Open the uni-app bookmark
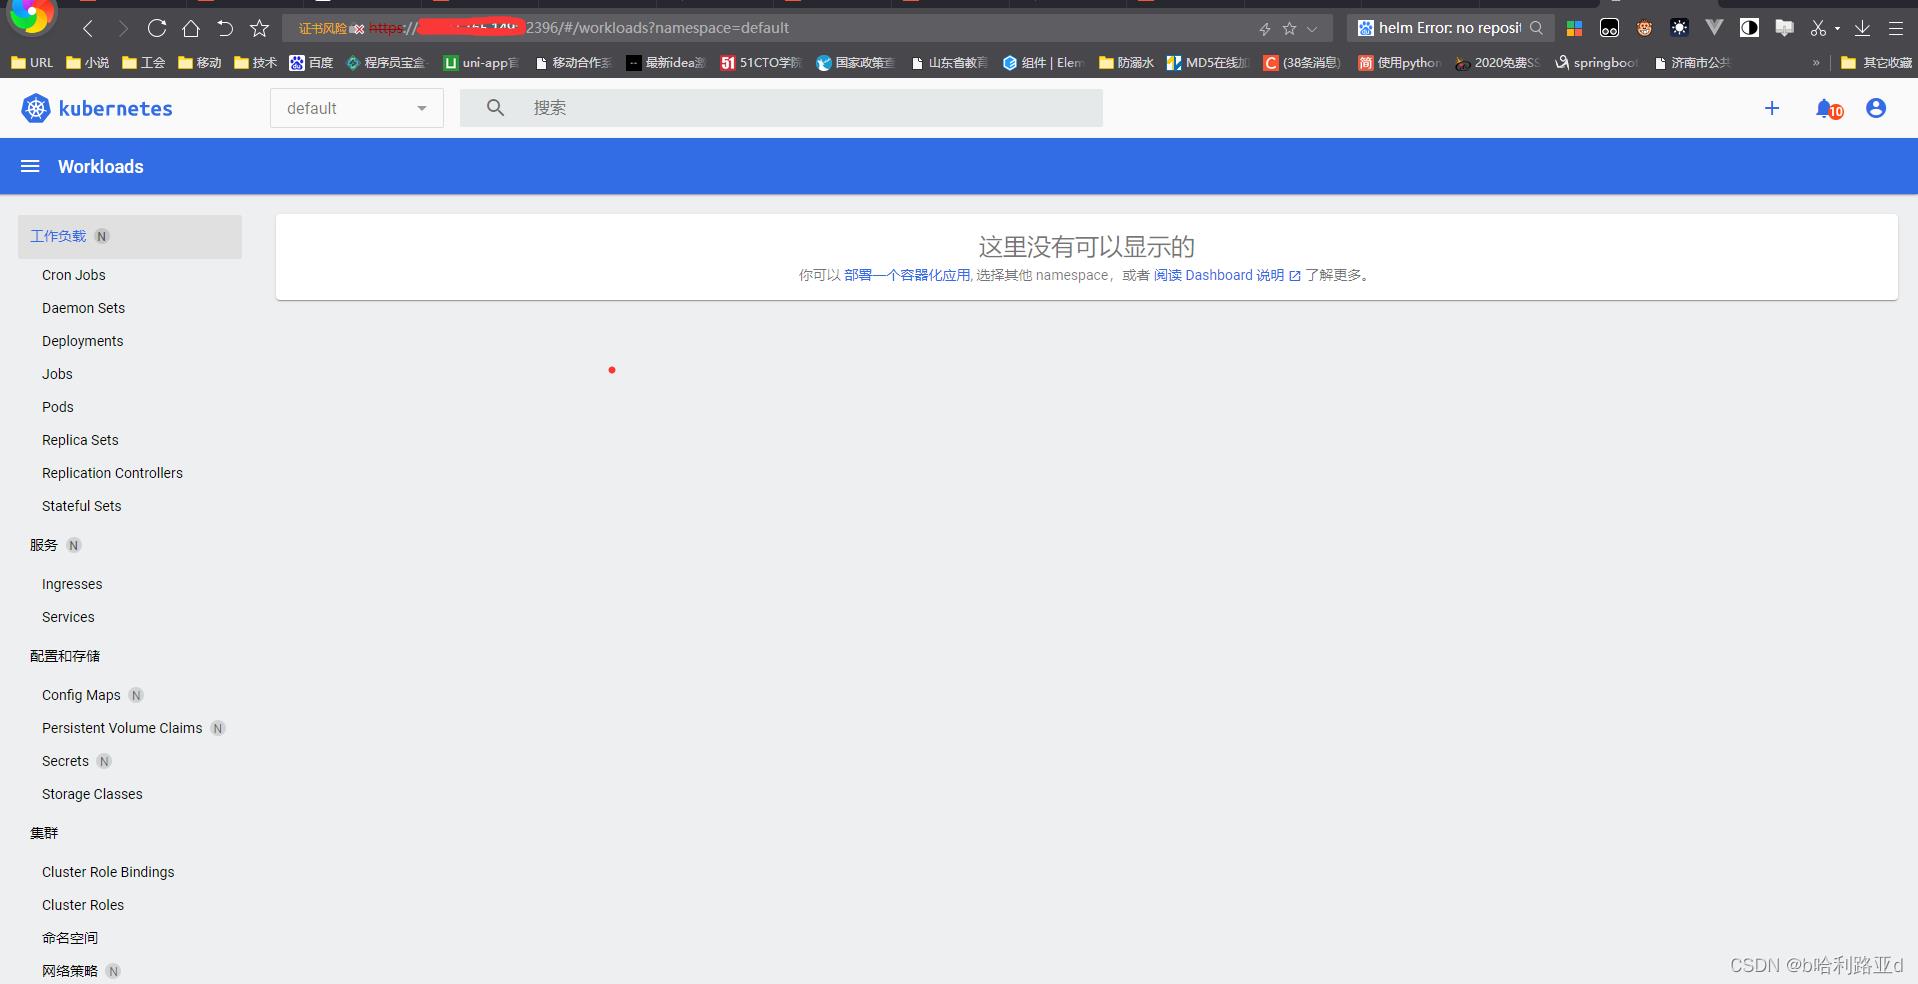The image size is (1918, 984). [481, 62]
